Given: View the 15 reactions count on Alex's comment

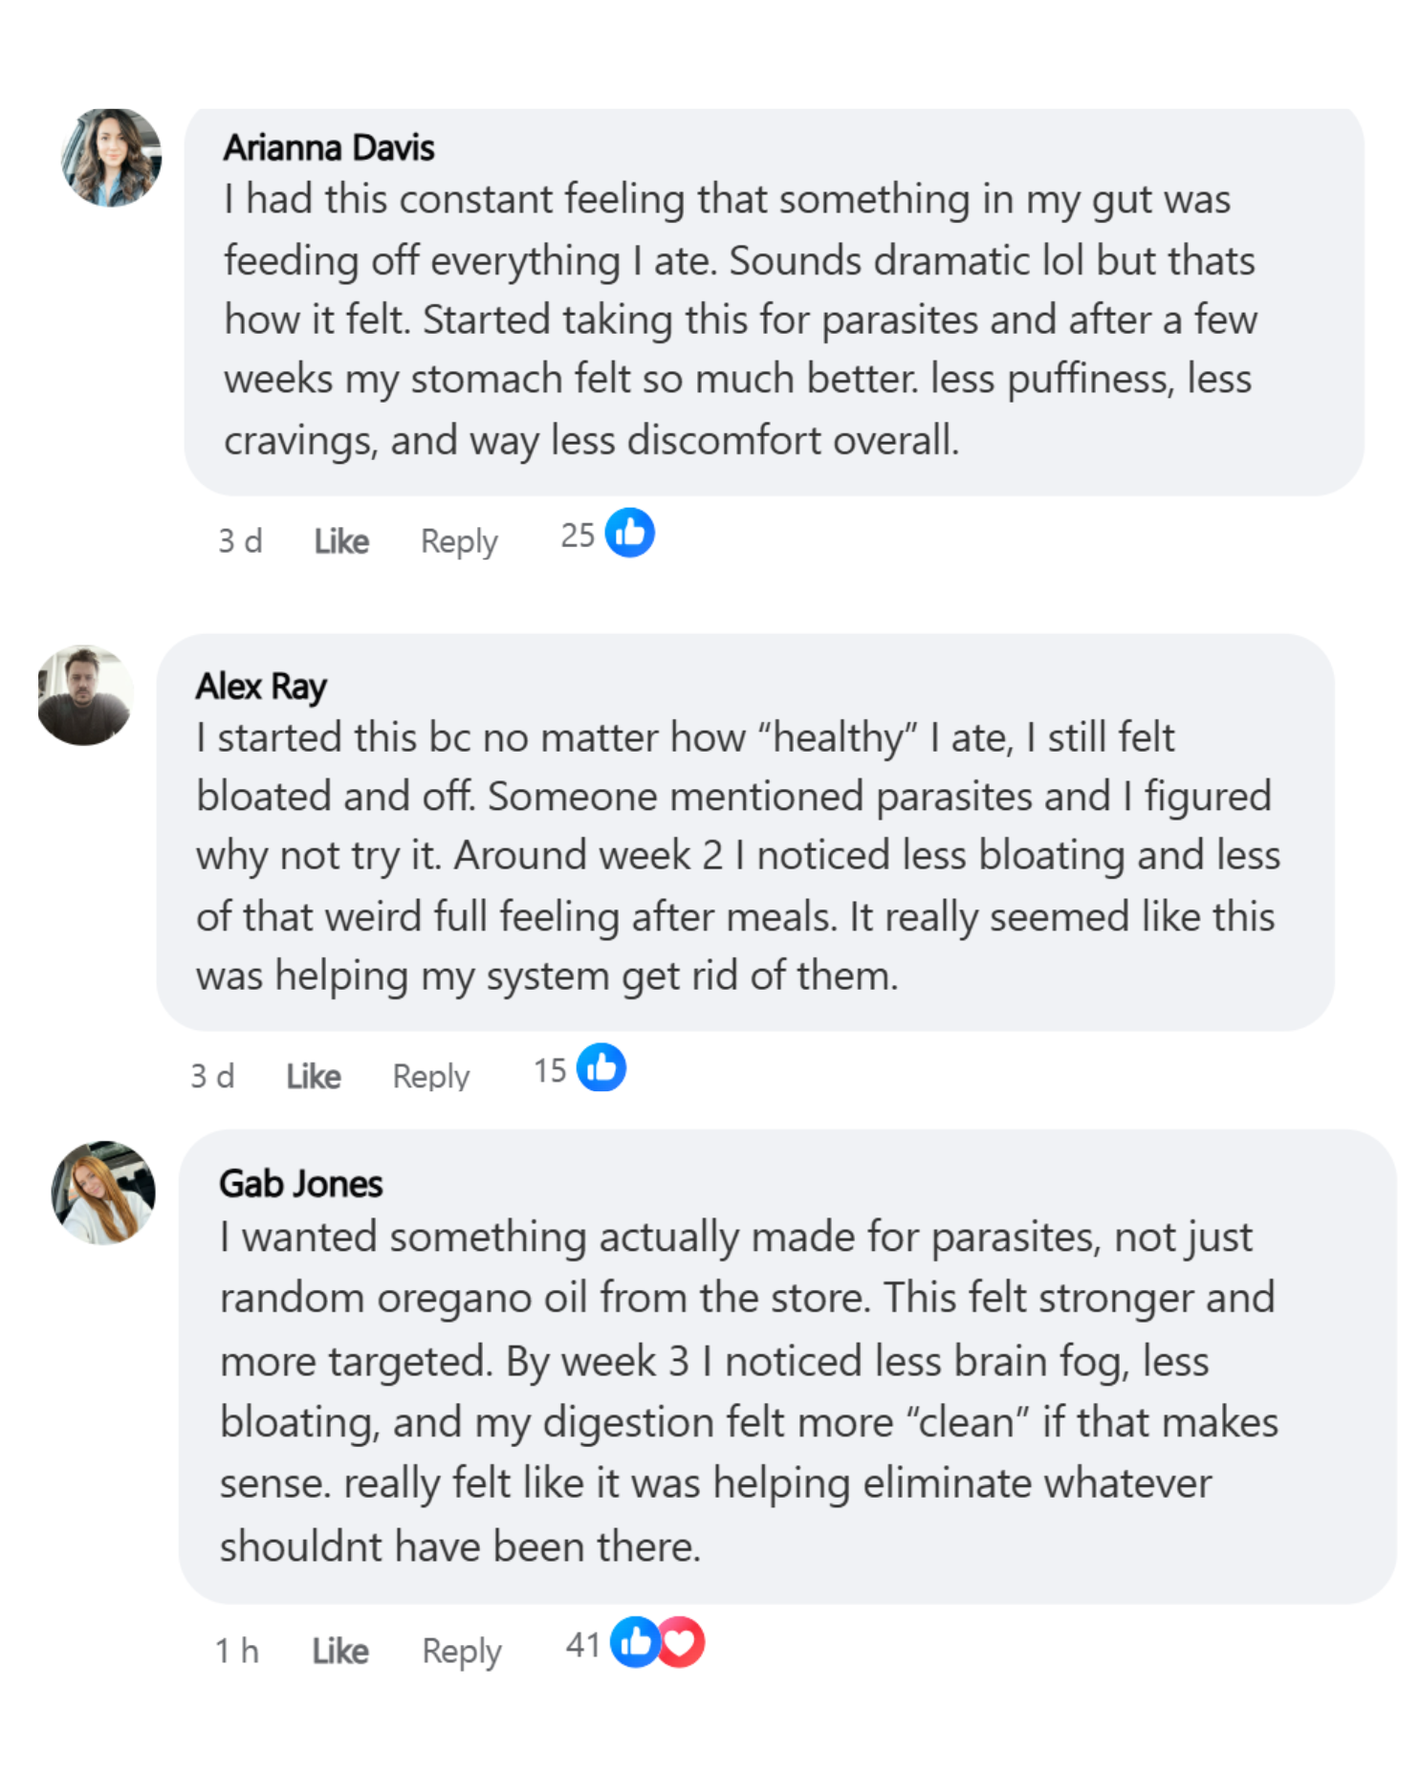Looking at the screenshot, I should pos(549,1071).
